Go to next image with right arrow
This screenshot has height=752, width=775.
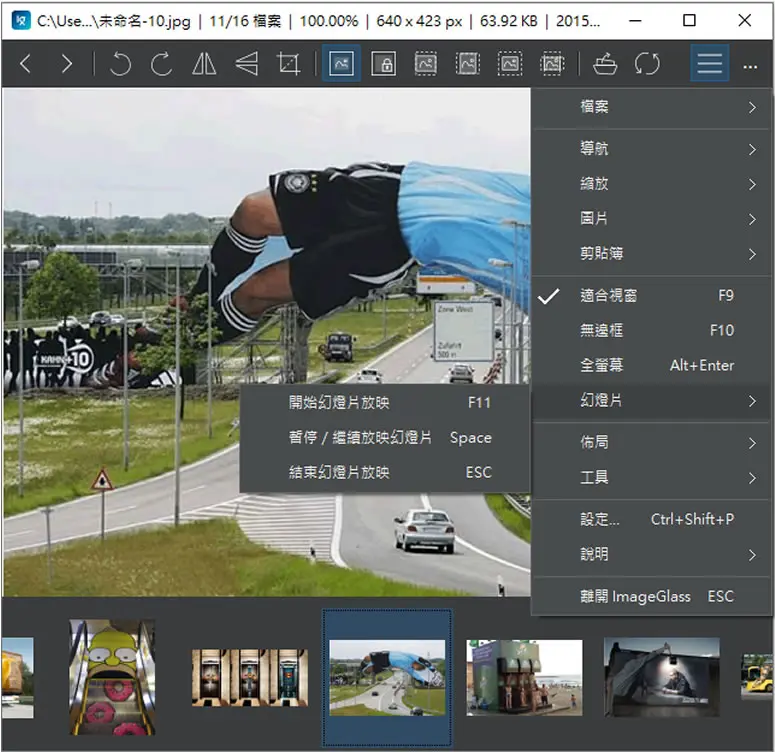pyautogui.click(x=67, y=64)
